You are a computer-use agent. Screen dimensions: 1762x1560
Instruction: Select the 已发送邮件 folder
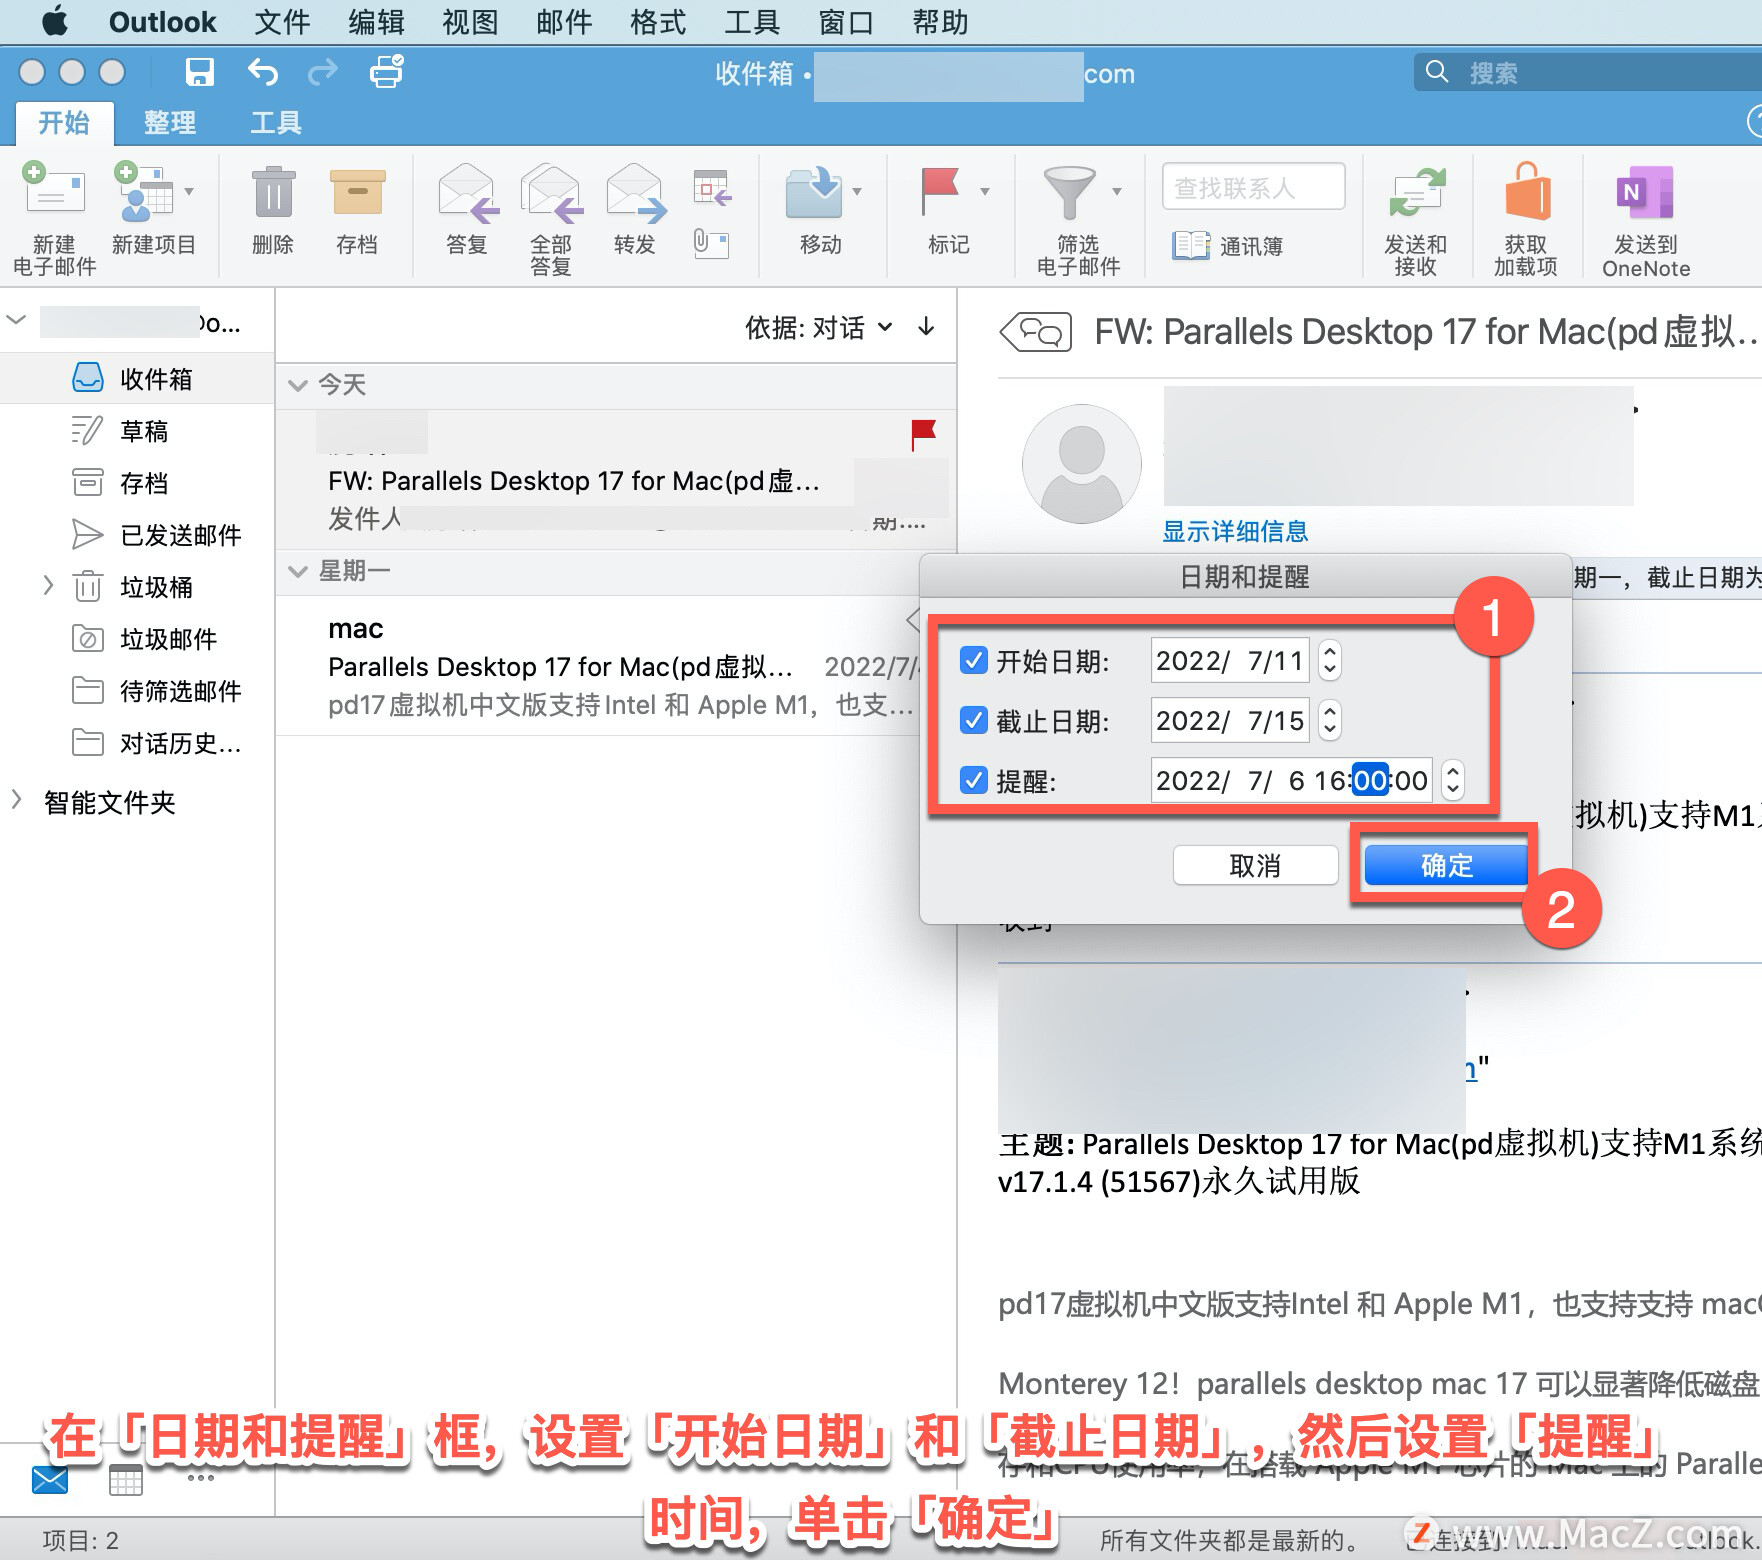137,534
